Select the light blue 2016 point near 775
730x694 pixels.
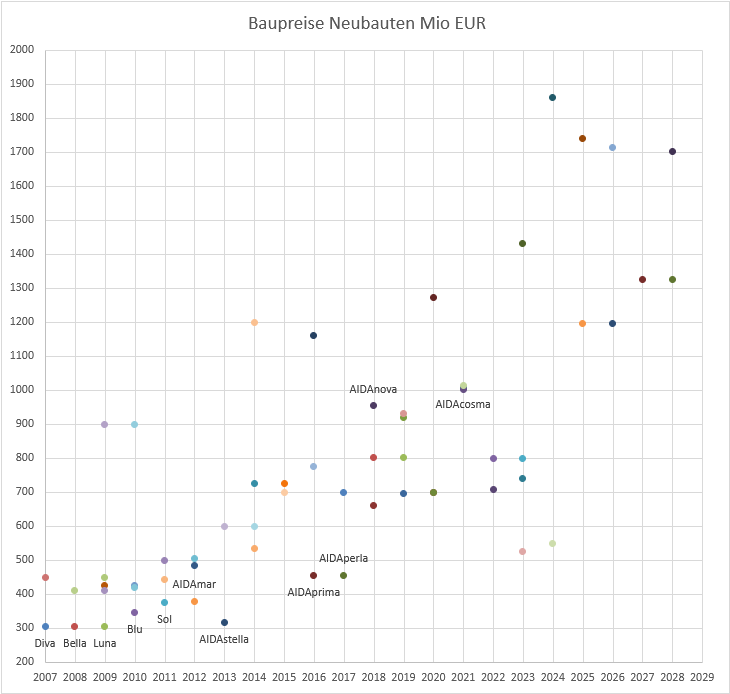[x=313, y=466]
